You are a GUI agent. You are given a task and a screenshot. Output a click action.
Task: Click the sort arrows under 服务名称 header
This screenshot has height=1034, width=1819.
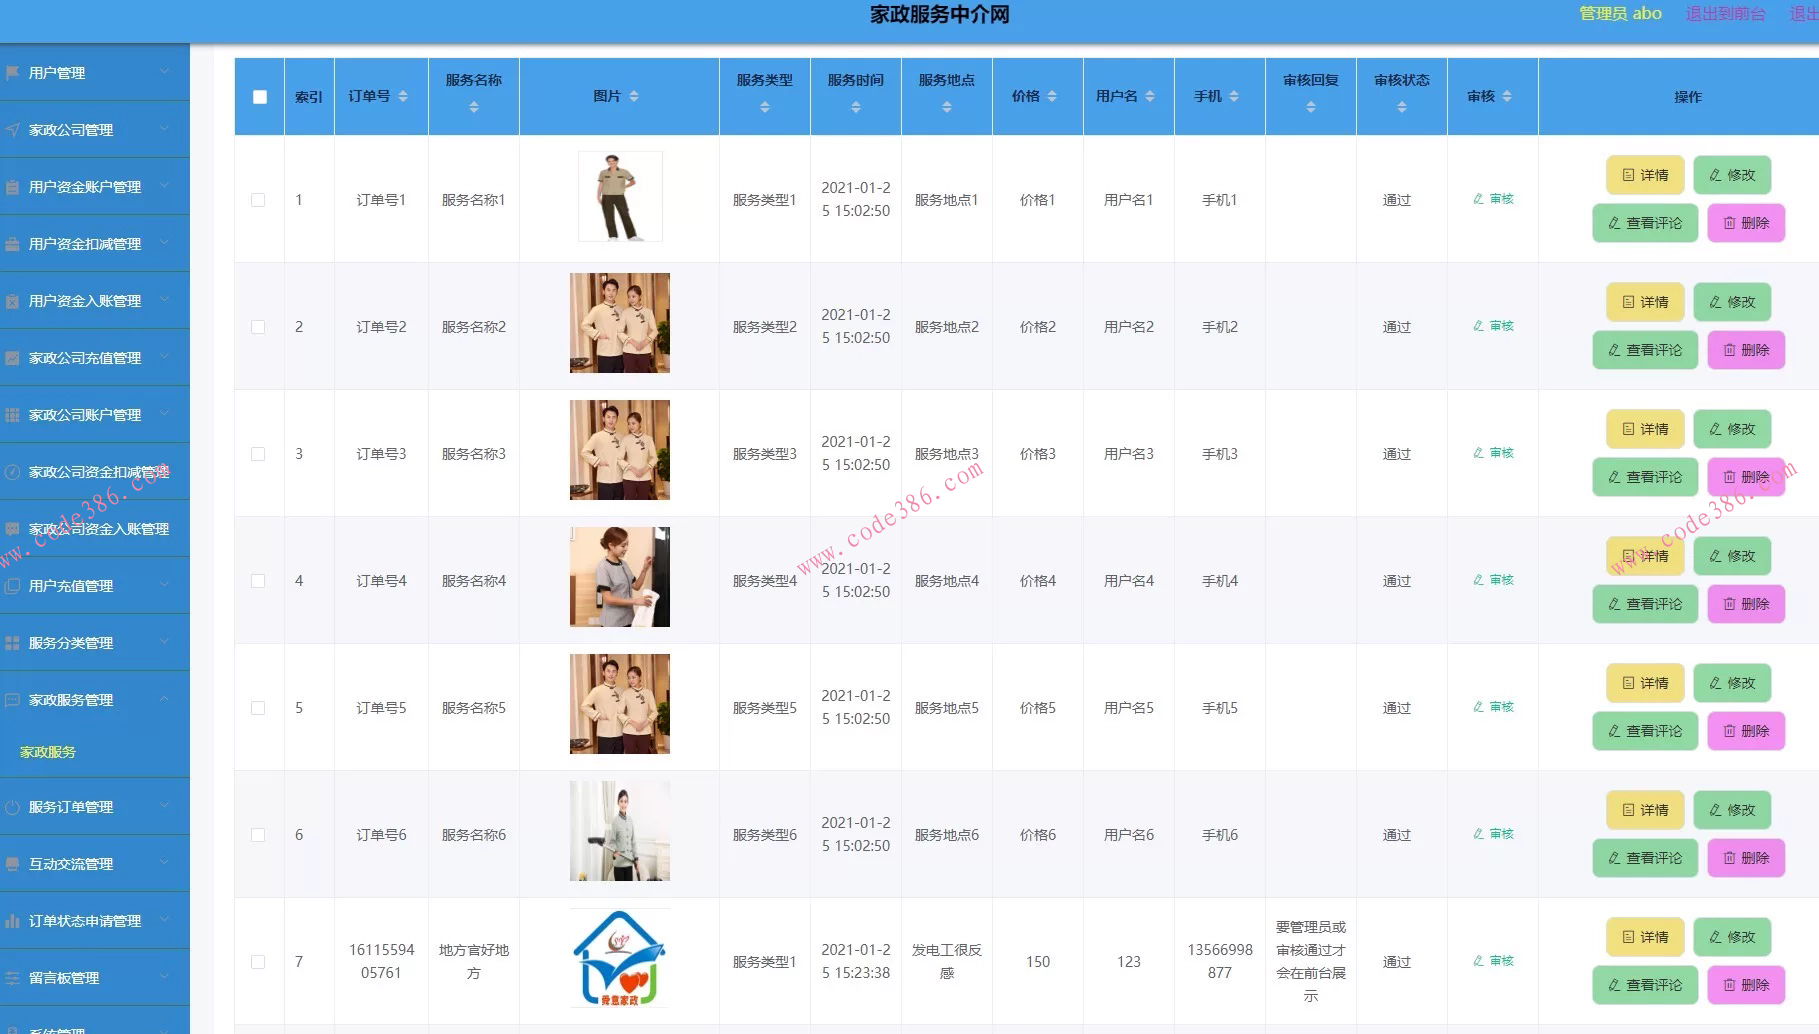pyautogui.click(x=474, y=107)
